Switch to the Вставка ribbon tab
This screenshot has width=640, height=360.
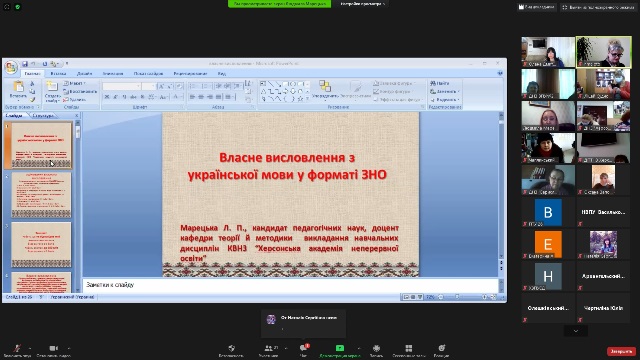tap(58, 73)
